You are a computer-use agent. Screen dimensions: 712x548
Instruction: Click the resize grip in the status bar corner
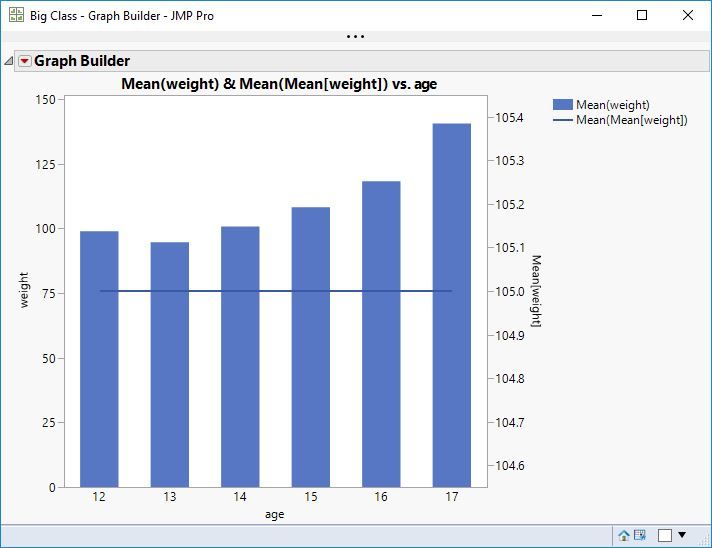(705, 540)
